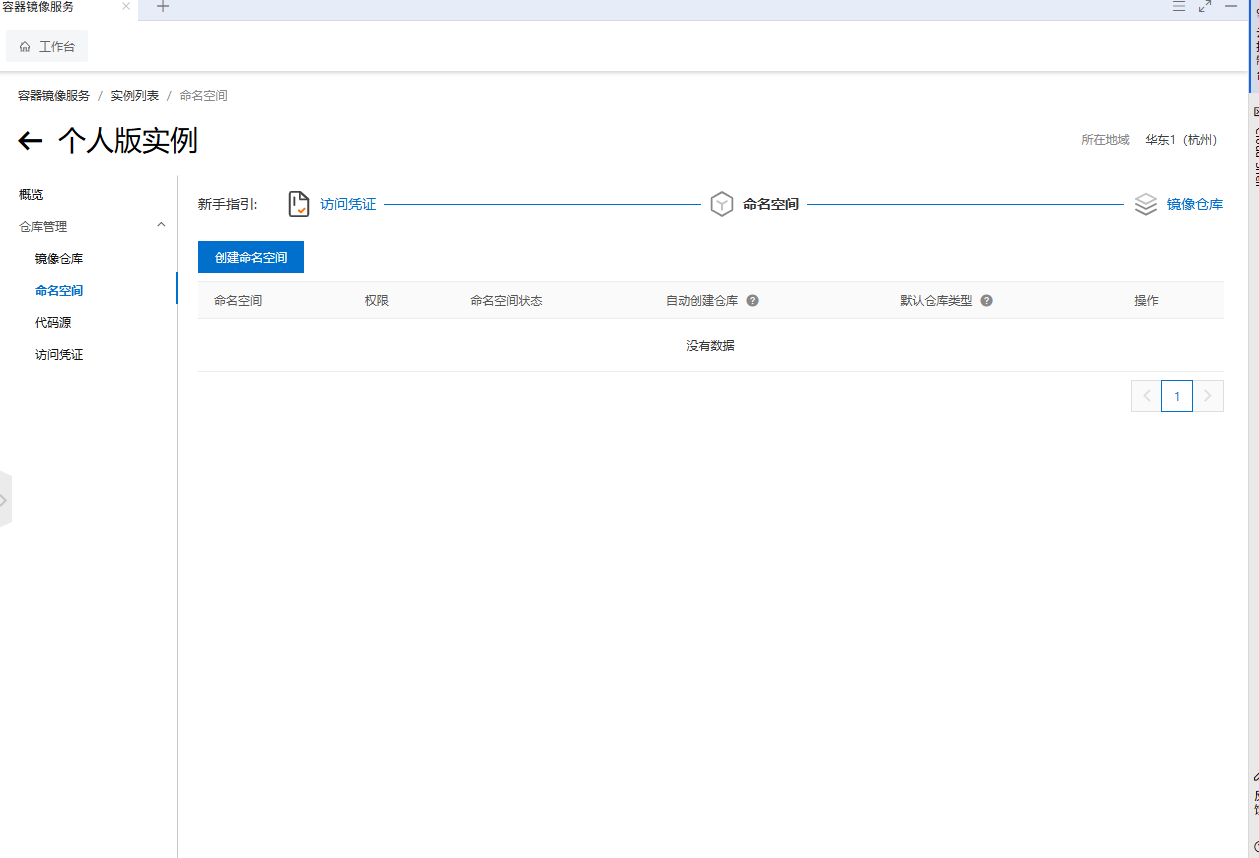Viewport: 1259px width, 858px height.
Task: Go to previous page in pagination
Action: click(x=1146, y=396)
